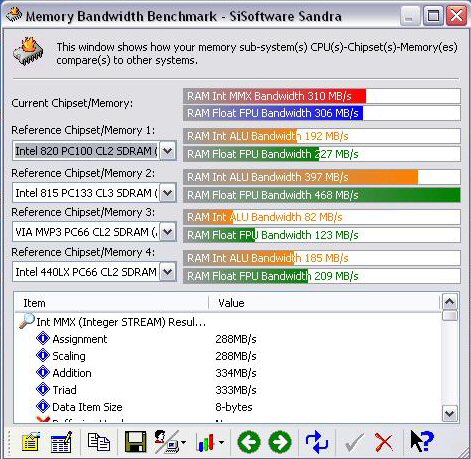The width and height of the screenshot is (471, 459).
Task: Click the 8-bytes value
Action: [x=234, y=407]
